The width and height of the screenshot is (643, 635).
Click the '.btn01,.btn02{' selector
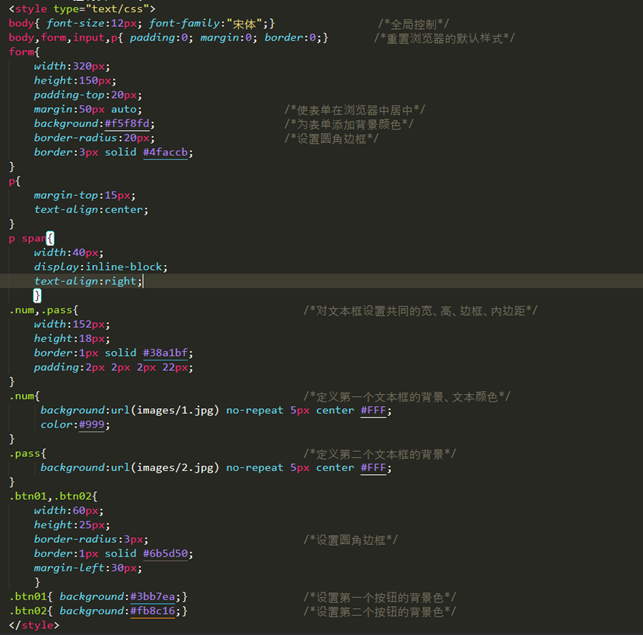53,496
